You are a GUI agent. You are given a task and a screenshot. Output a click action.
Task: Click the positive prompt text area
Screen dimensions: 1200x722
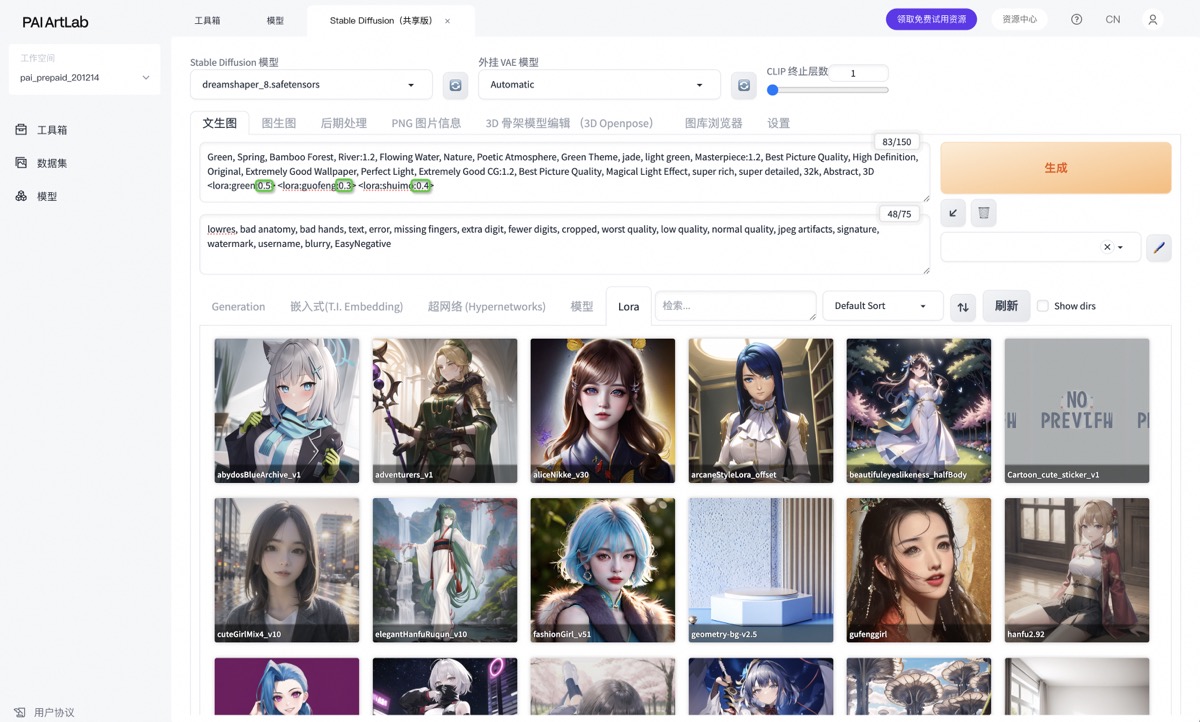tap(565, 172)
